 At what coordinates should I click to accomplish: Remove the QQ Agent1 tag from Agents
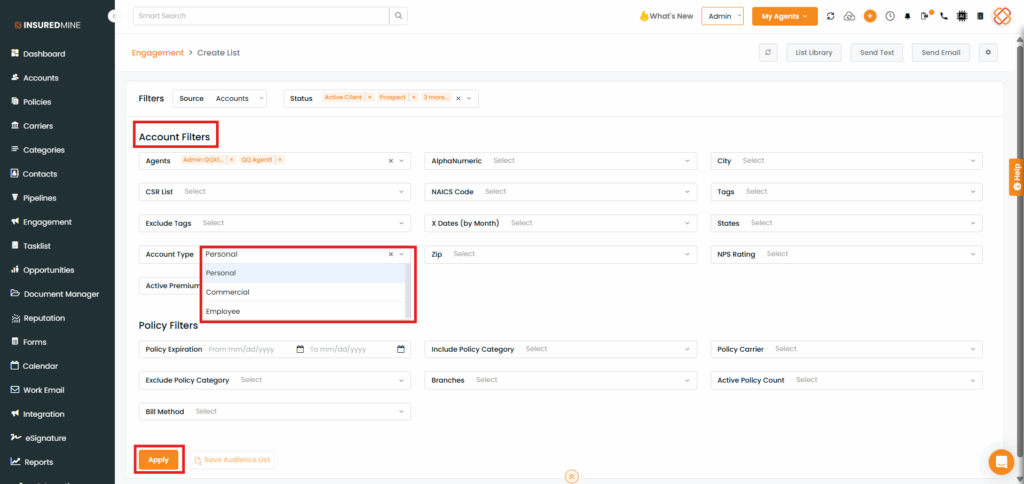point(280,160)
